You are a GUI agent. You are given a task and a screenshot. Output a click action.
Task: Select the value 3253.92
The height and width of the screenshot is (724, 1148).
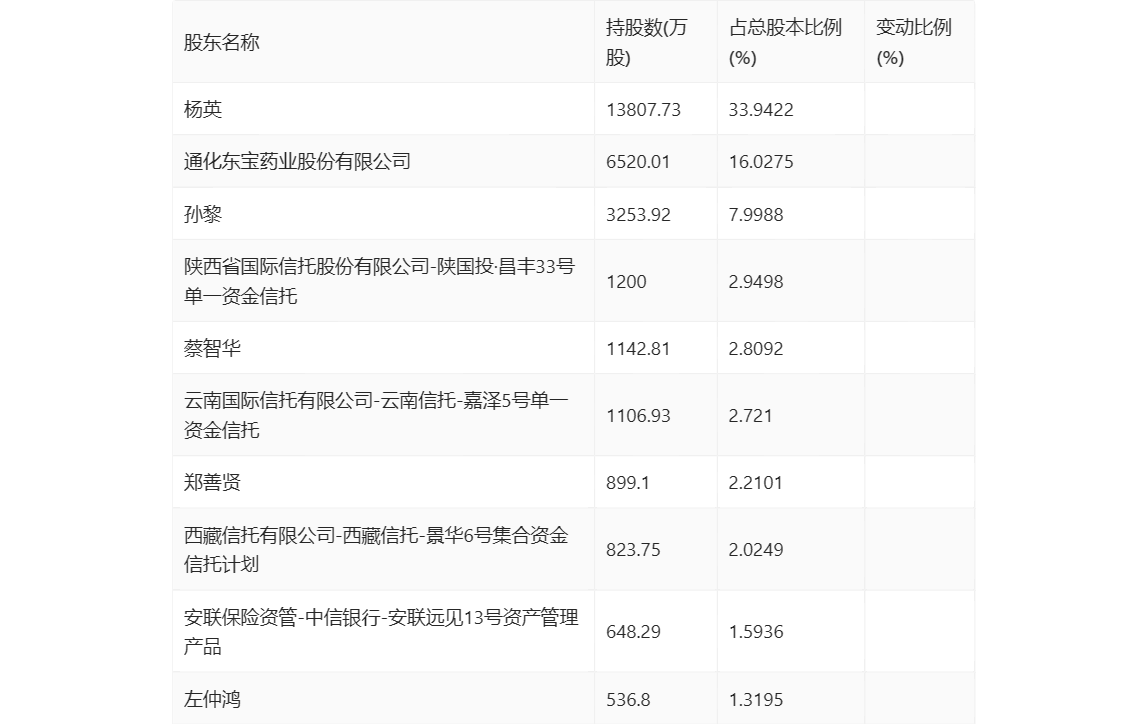[638, 214]
